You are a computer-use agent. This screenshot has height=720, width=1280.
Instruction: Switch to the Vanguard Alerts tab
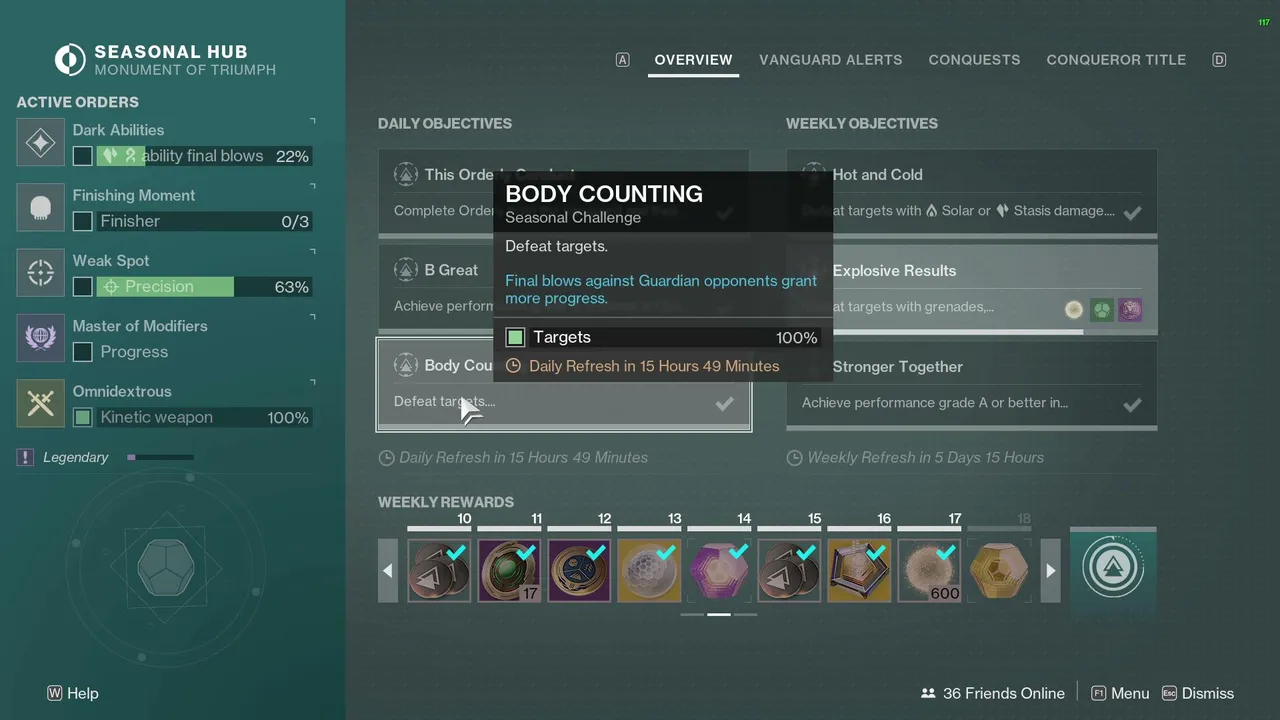coord(830,60)
